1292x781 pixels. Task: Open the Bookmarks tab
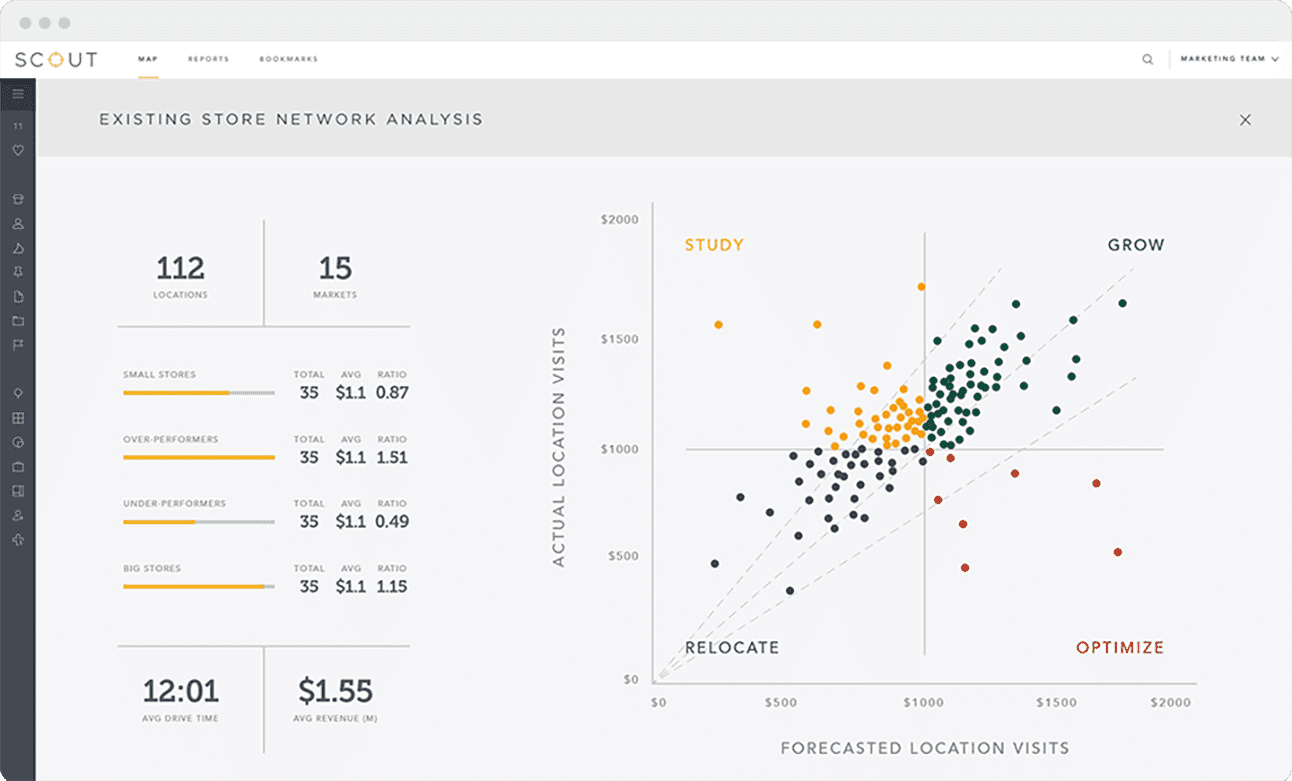pos(288,59)
